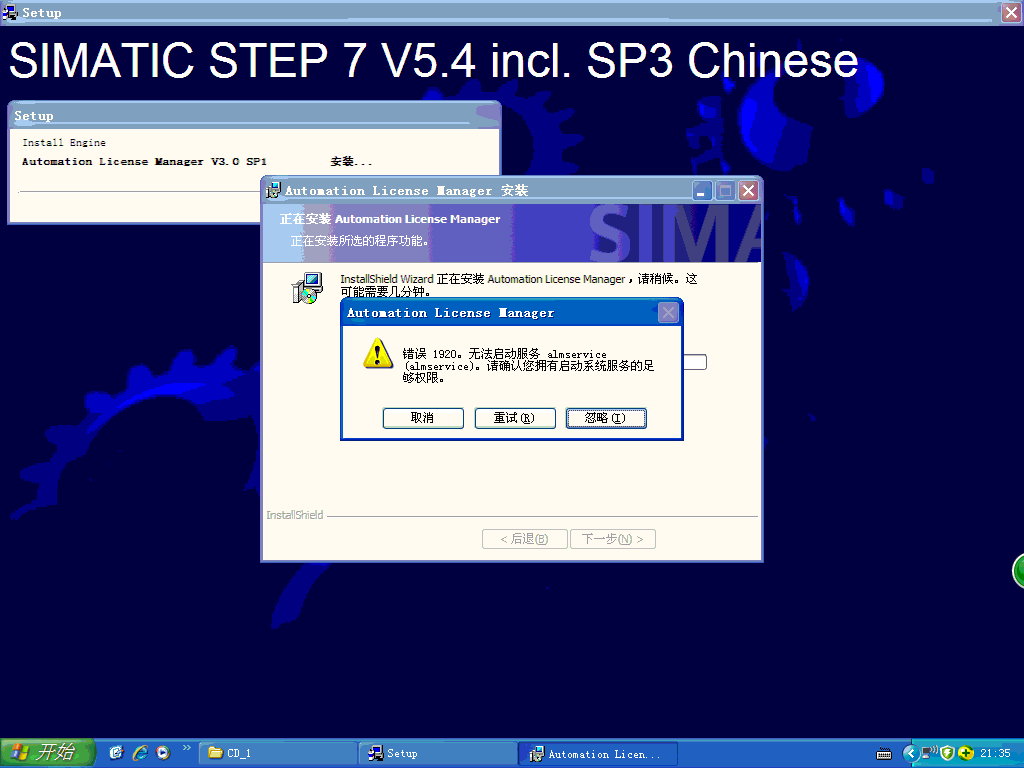Click the 下一步(N) next button

pos(613,539)
